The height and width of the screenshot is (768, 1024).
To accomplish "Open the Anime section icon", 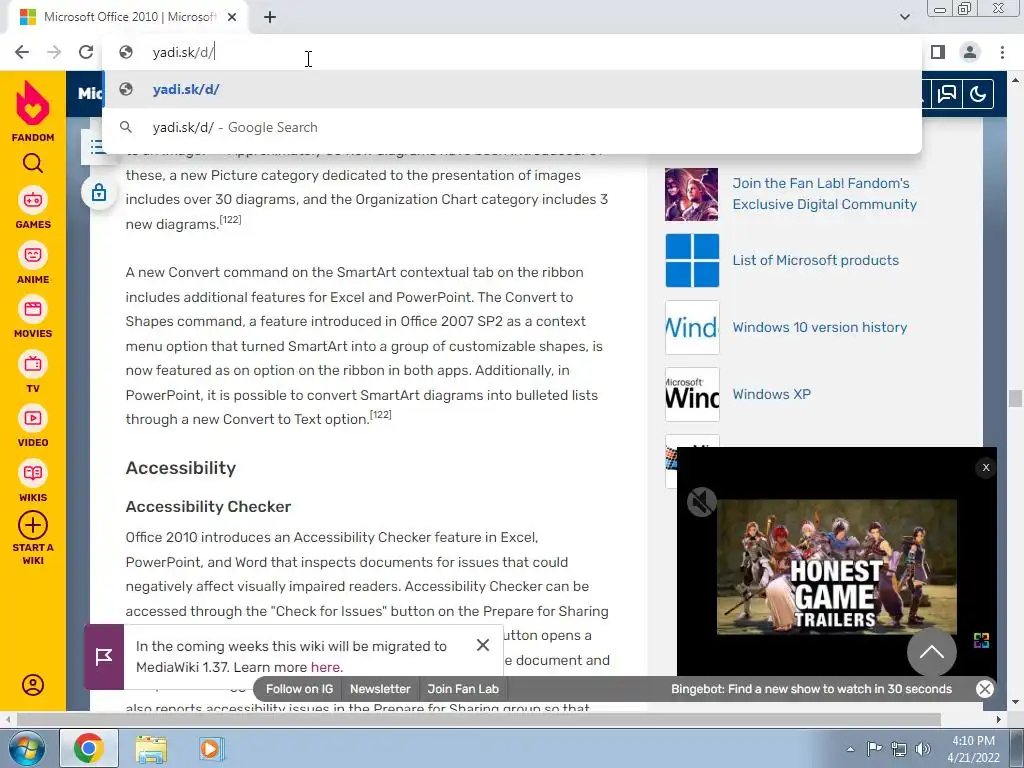I will (33, 255).
